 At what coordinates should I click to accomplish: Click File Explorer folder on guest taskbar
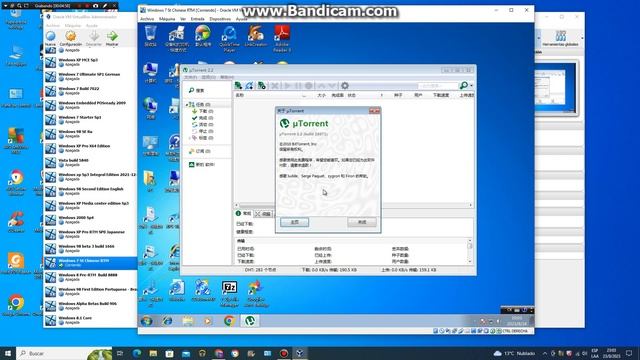(188, 321)
